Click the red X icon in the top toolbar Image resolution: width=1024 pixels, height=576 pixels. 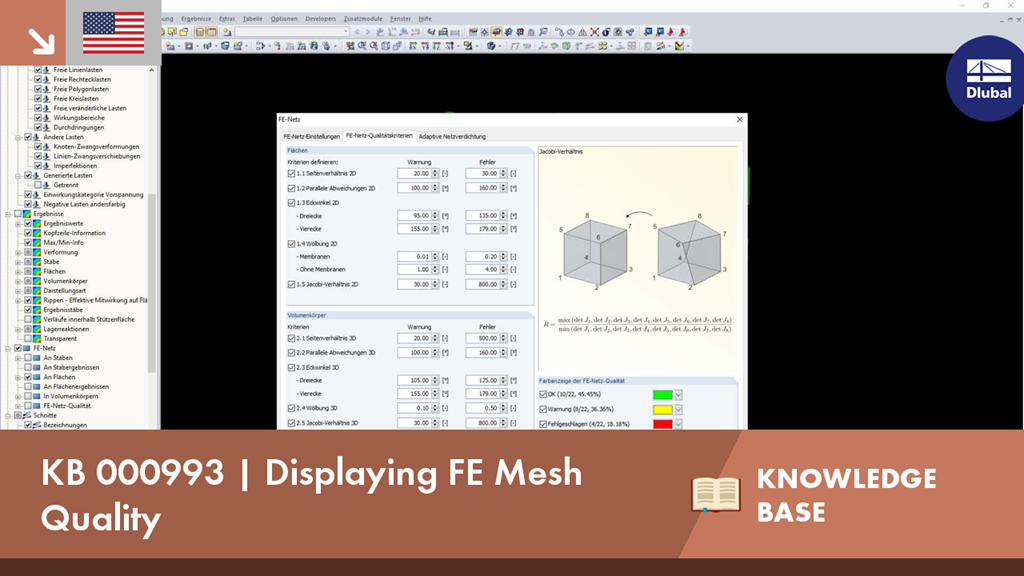[594, 31]
